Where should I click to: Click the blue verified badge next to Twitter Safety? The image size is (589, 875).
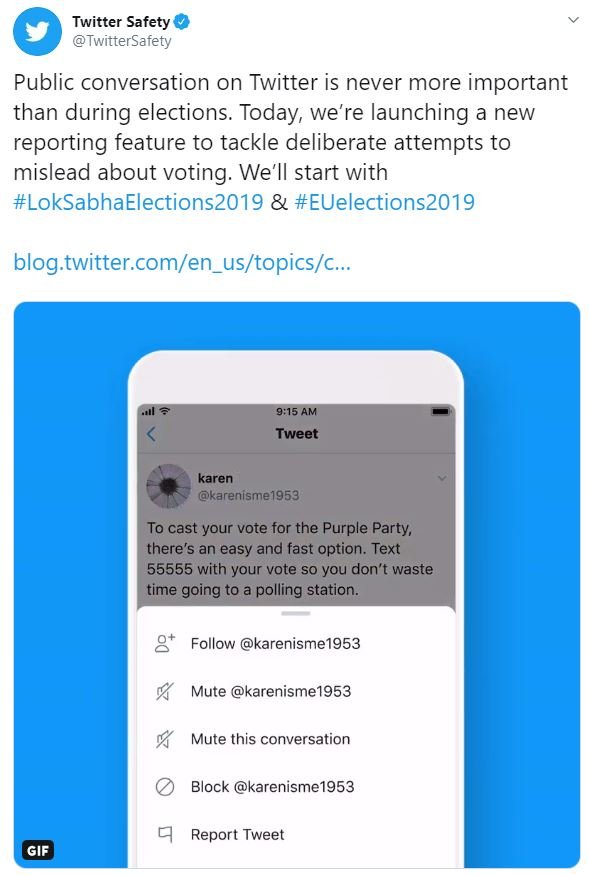[183, 21]
